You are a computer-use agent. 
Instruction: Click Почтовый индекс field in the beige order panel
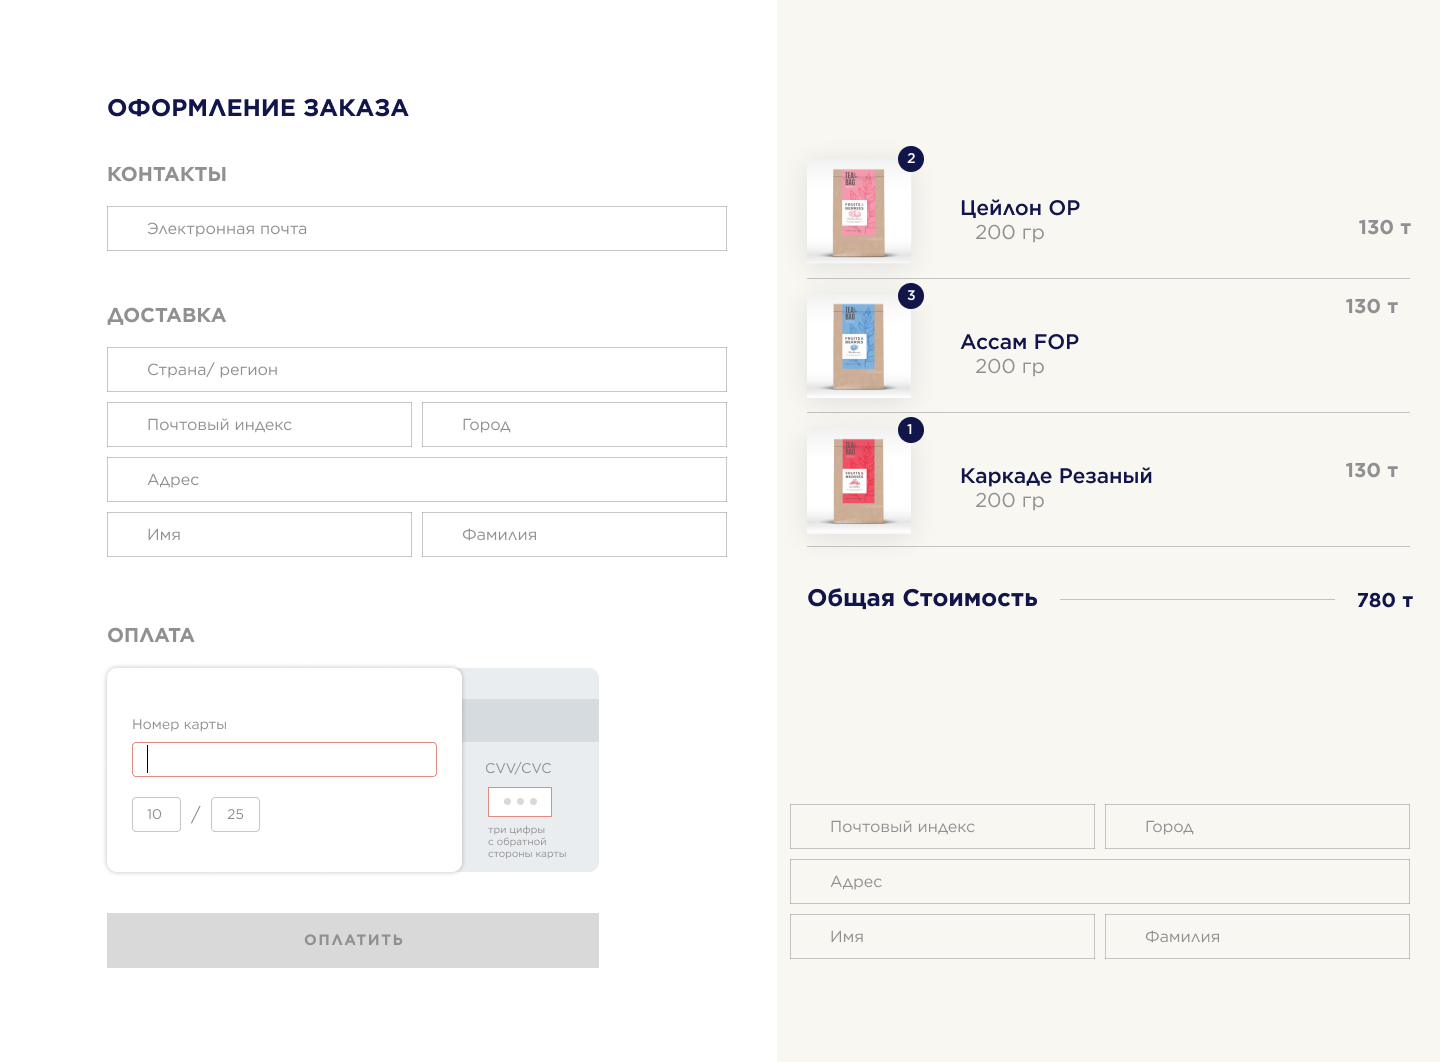pyautogui.click(x=943, y=827)
